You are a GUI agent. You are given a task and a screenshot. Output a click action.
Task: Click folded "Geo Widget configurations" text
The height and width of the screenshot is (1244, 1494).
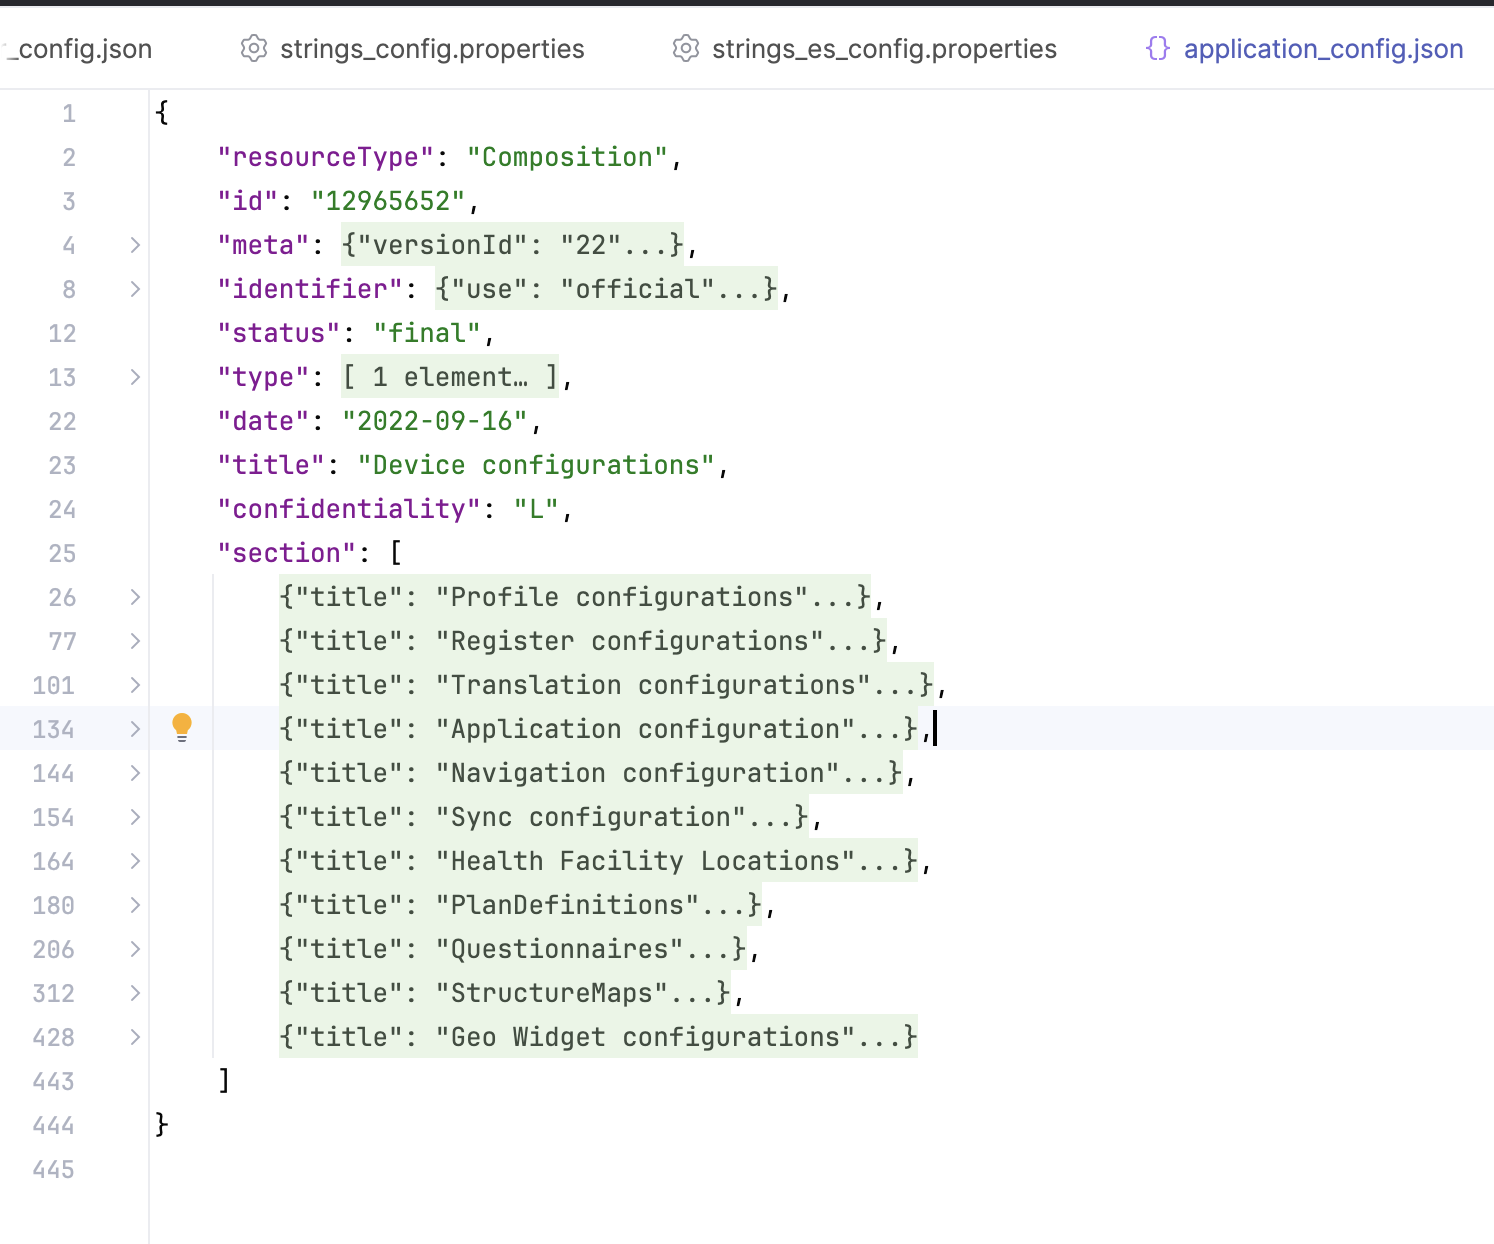598,1037
